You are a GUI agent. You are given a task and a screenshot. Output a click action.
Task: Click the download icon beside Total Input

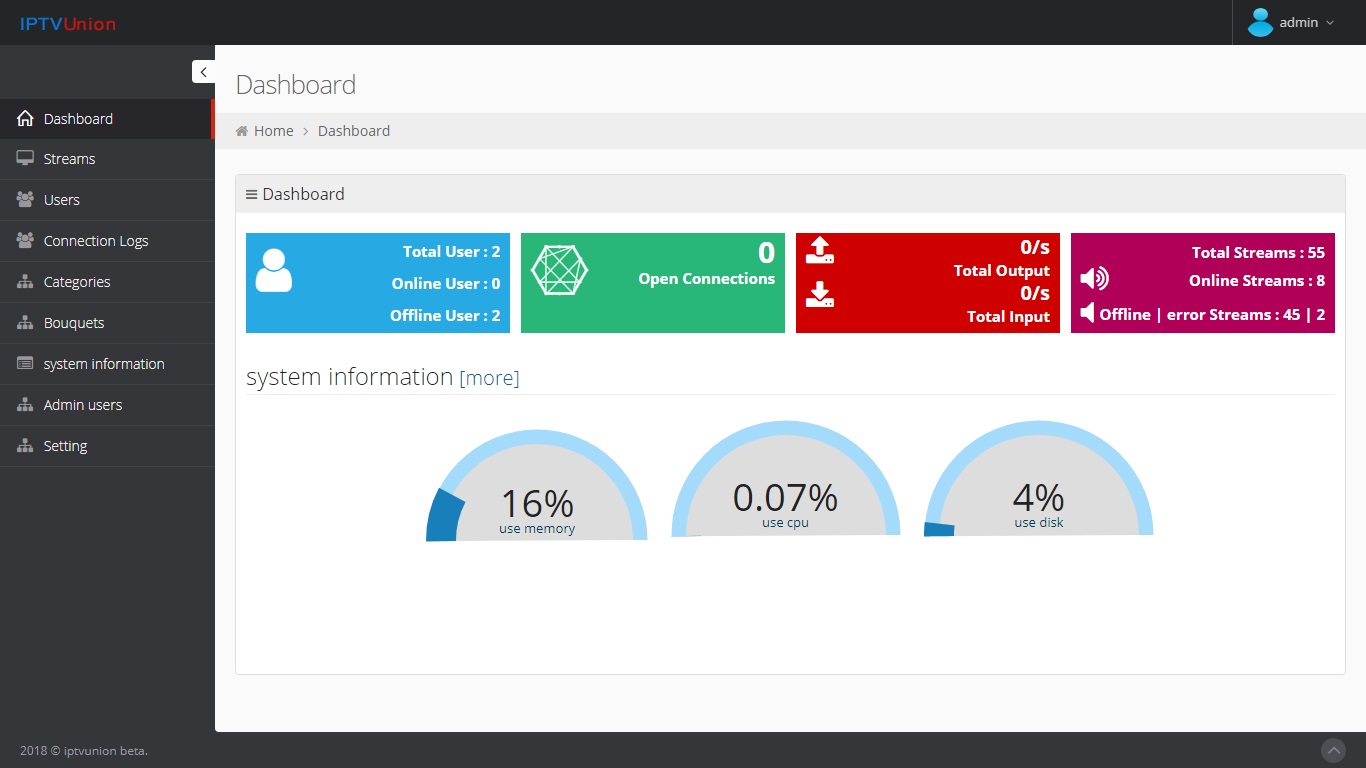(820, 294)
